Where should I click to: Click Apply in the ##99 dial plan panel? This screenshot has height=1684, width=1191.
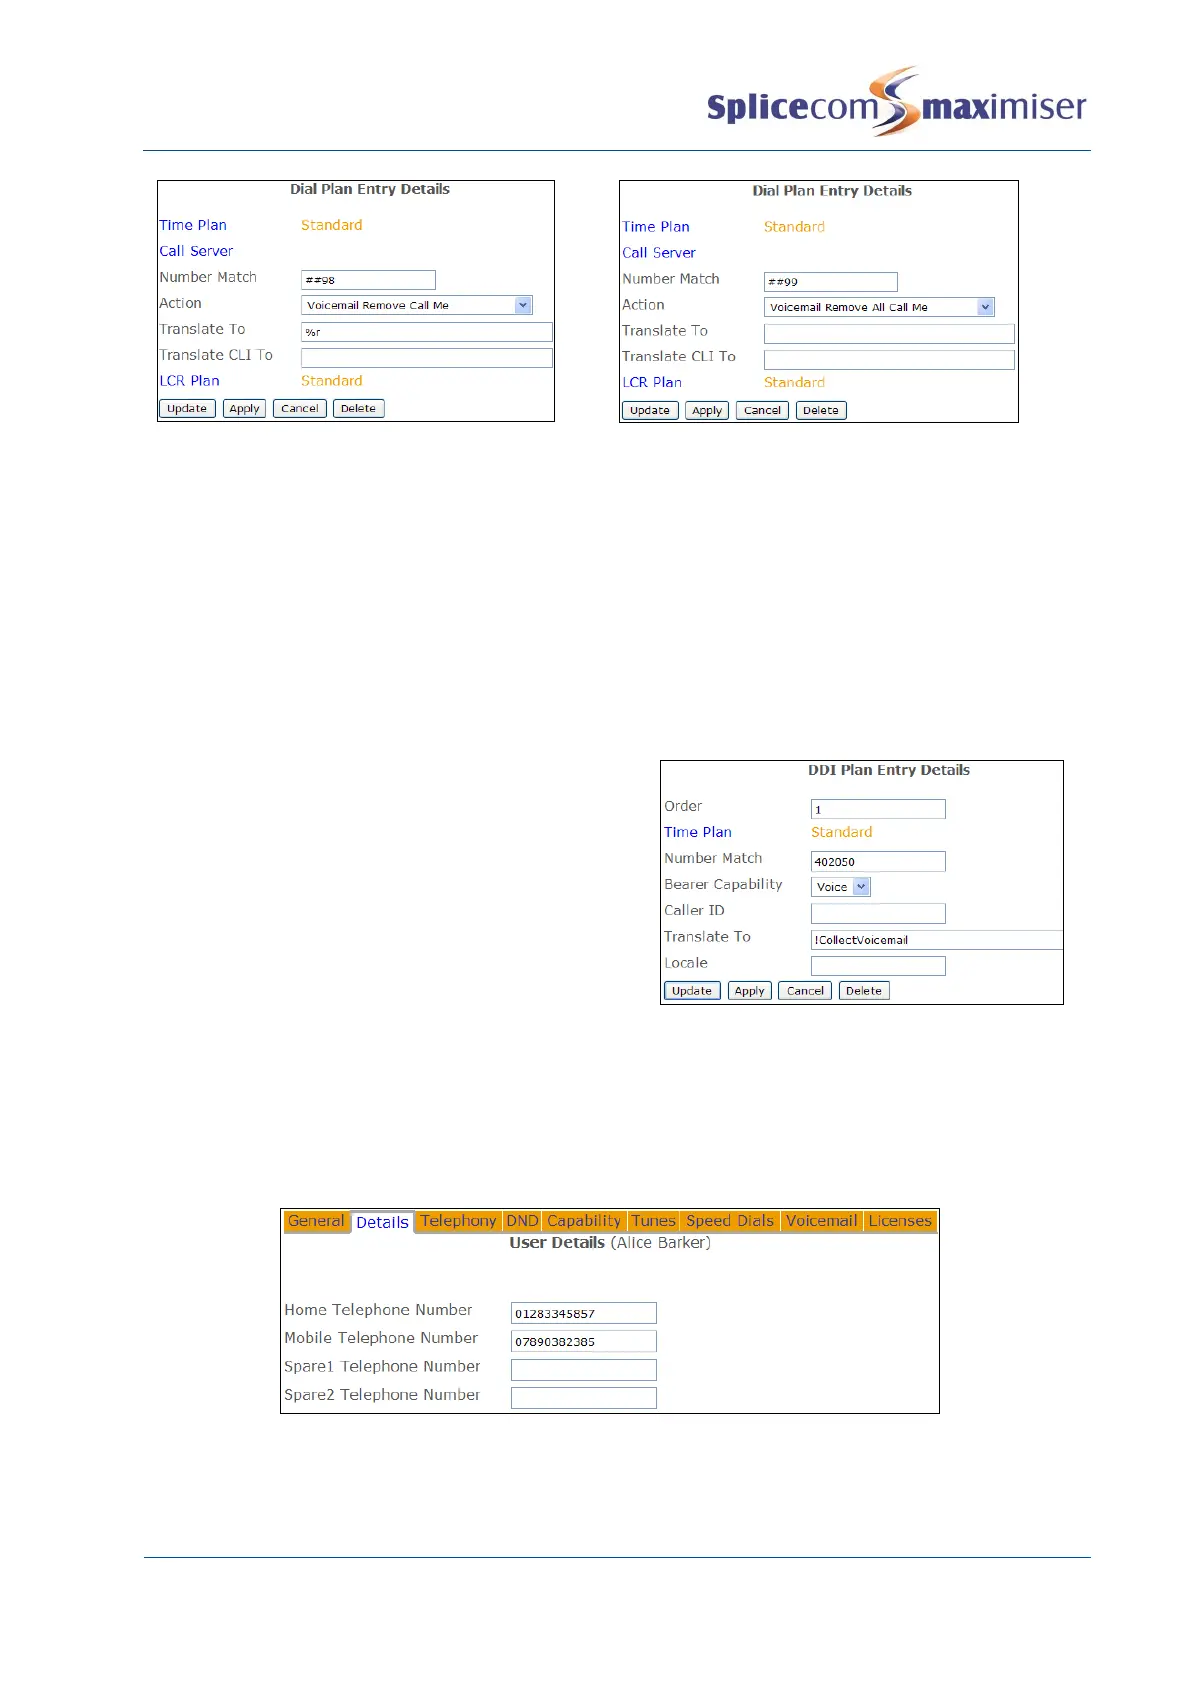(707, 410)
